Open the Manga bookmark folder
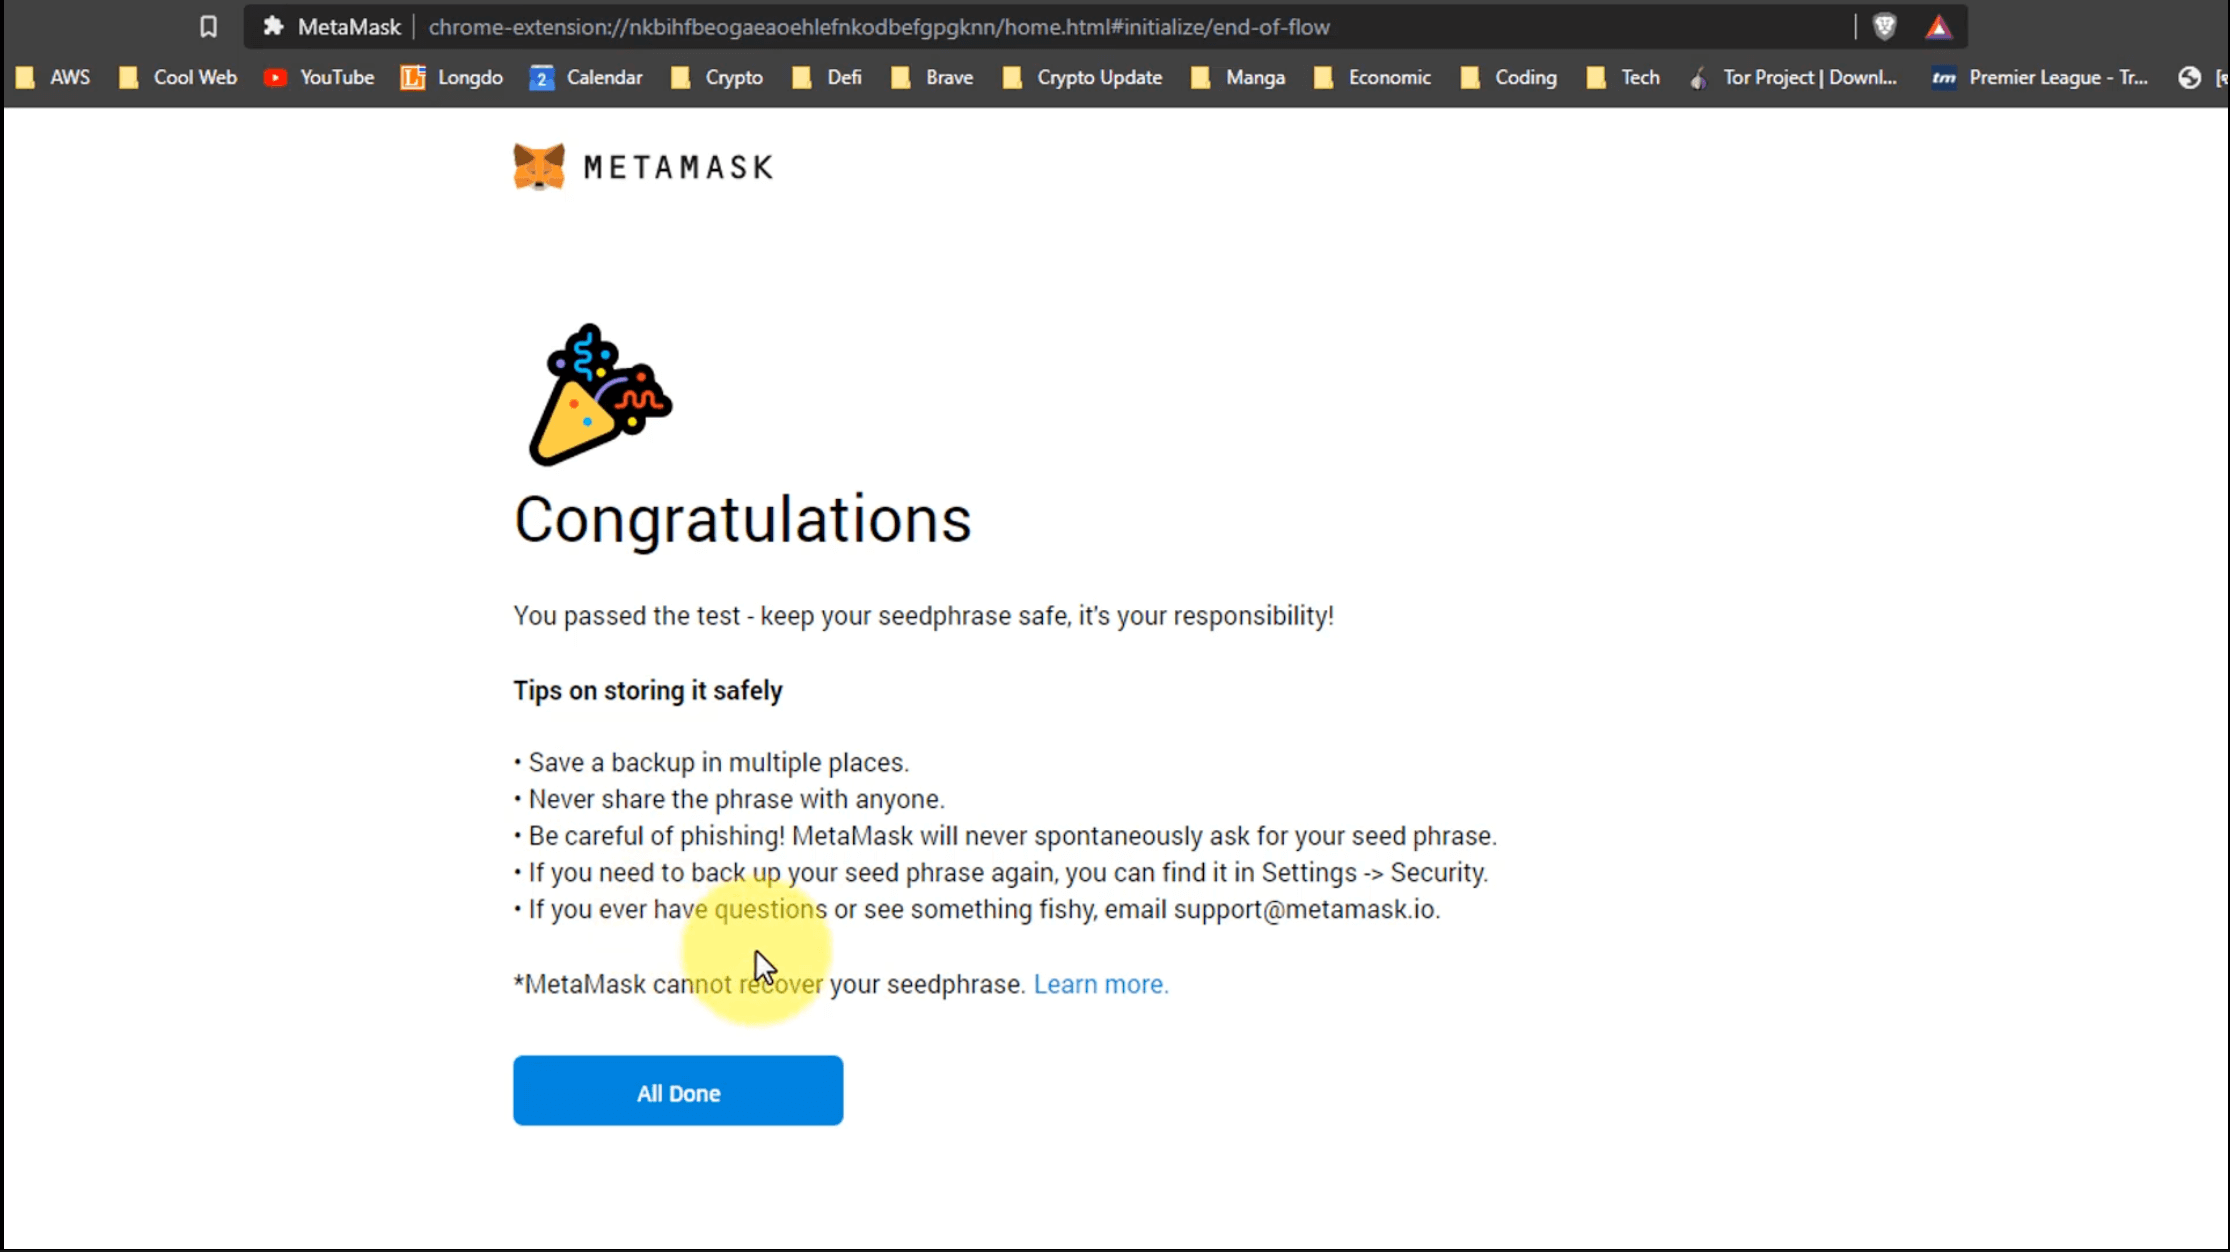 coord(1238,78)
